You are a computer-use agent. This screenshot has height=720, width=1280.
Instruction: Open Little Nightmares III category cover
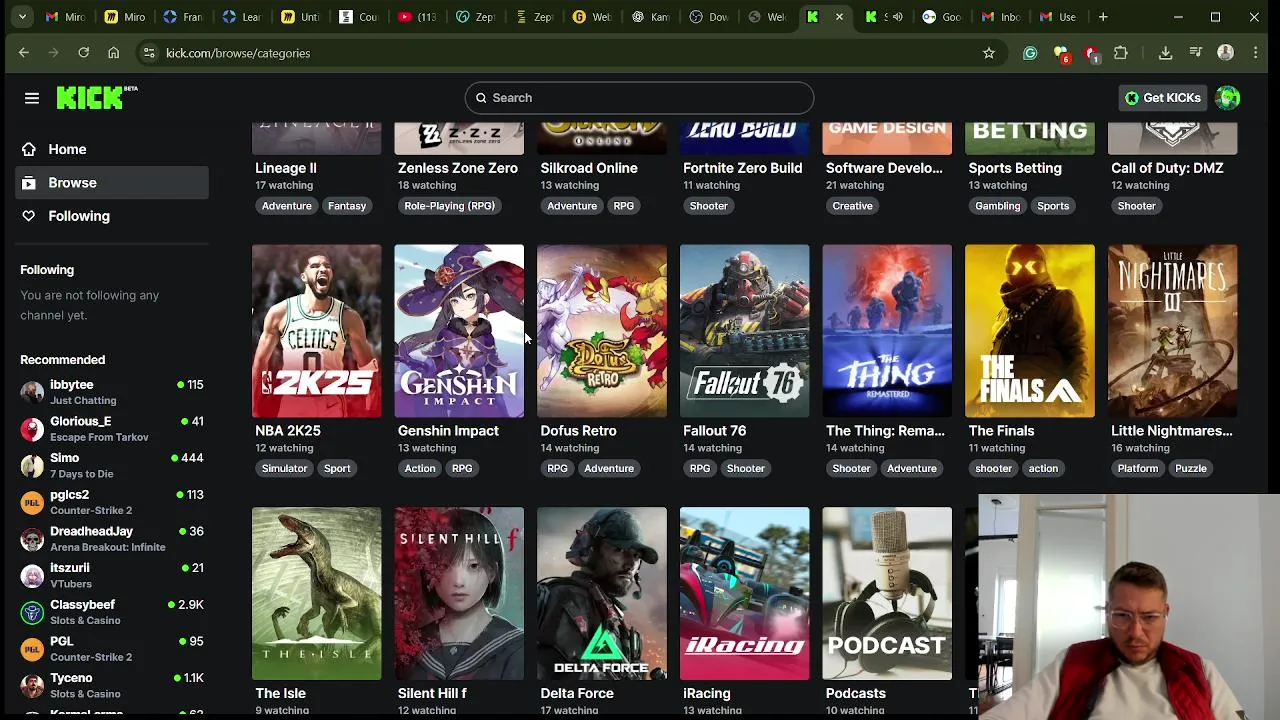tap(1173, 331)
